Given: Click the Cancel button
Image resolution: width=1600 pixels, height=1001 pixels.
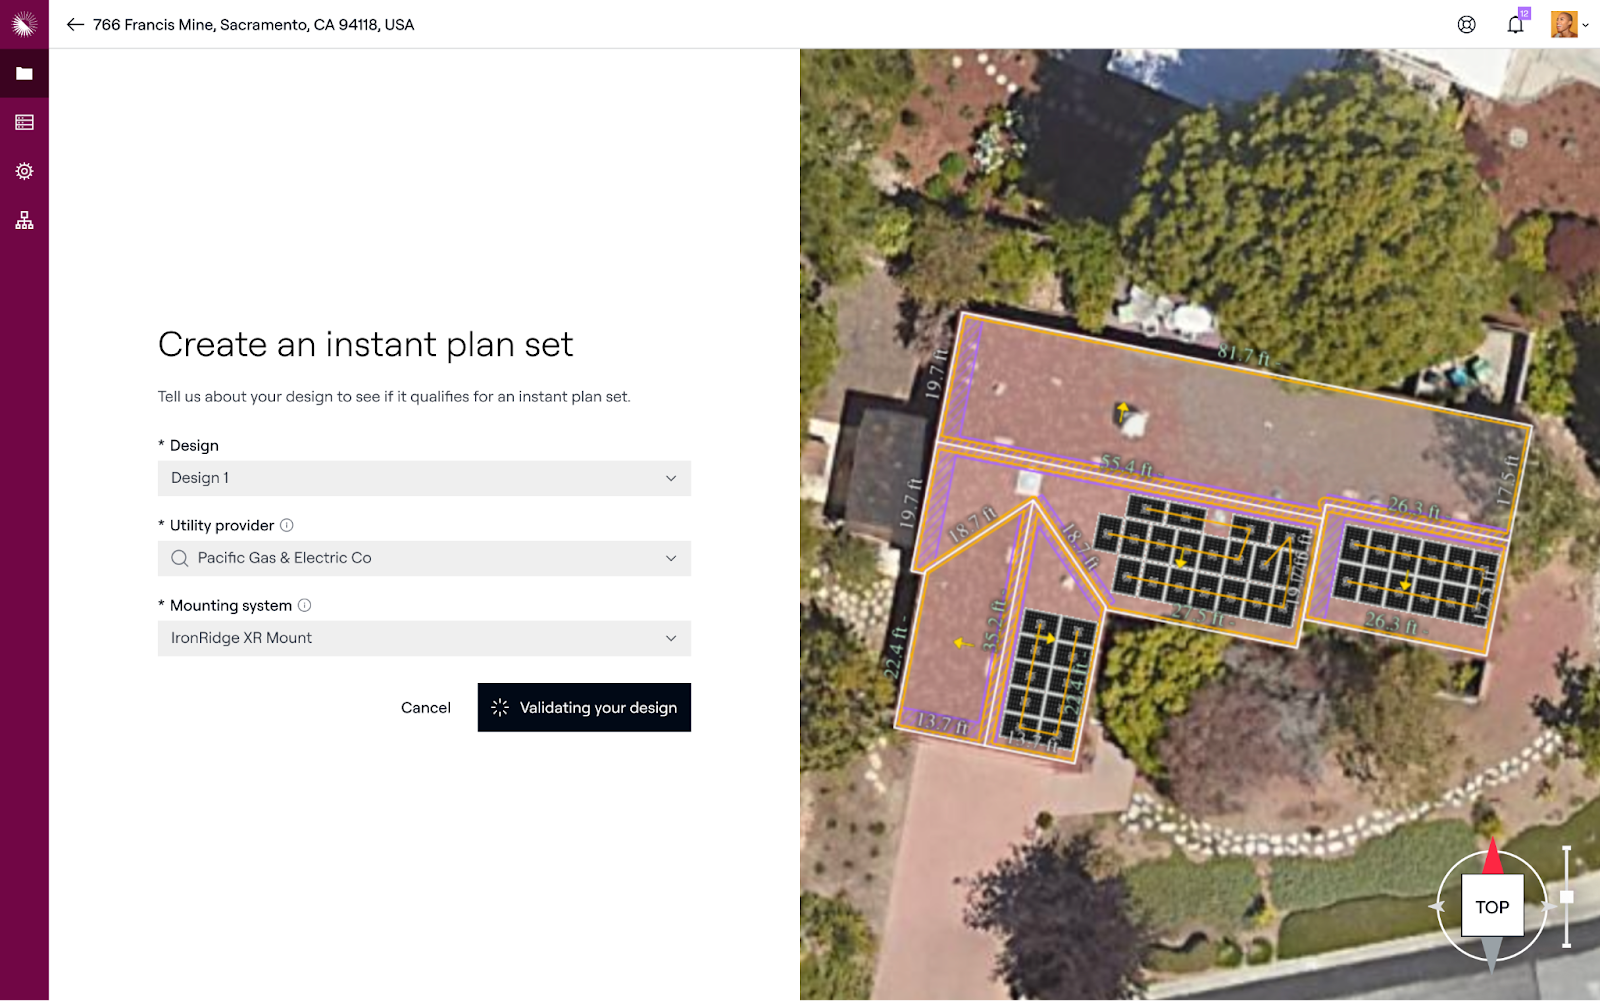Looking at the screenshot, I should (x=426, y=708).
